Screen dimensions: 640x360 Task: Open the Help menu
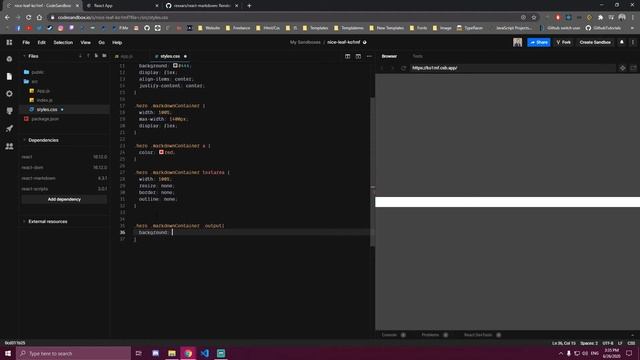click(117, 42)
